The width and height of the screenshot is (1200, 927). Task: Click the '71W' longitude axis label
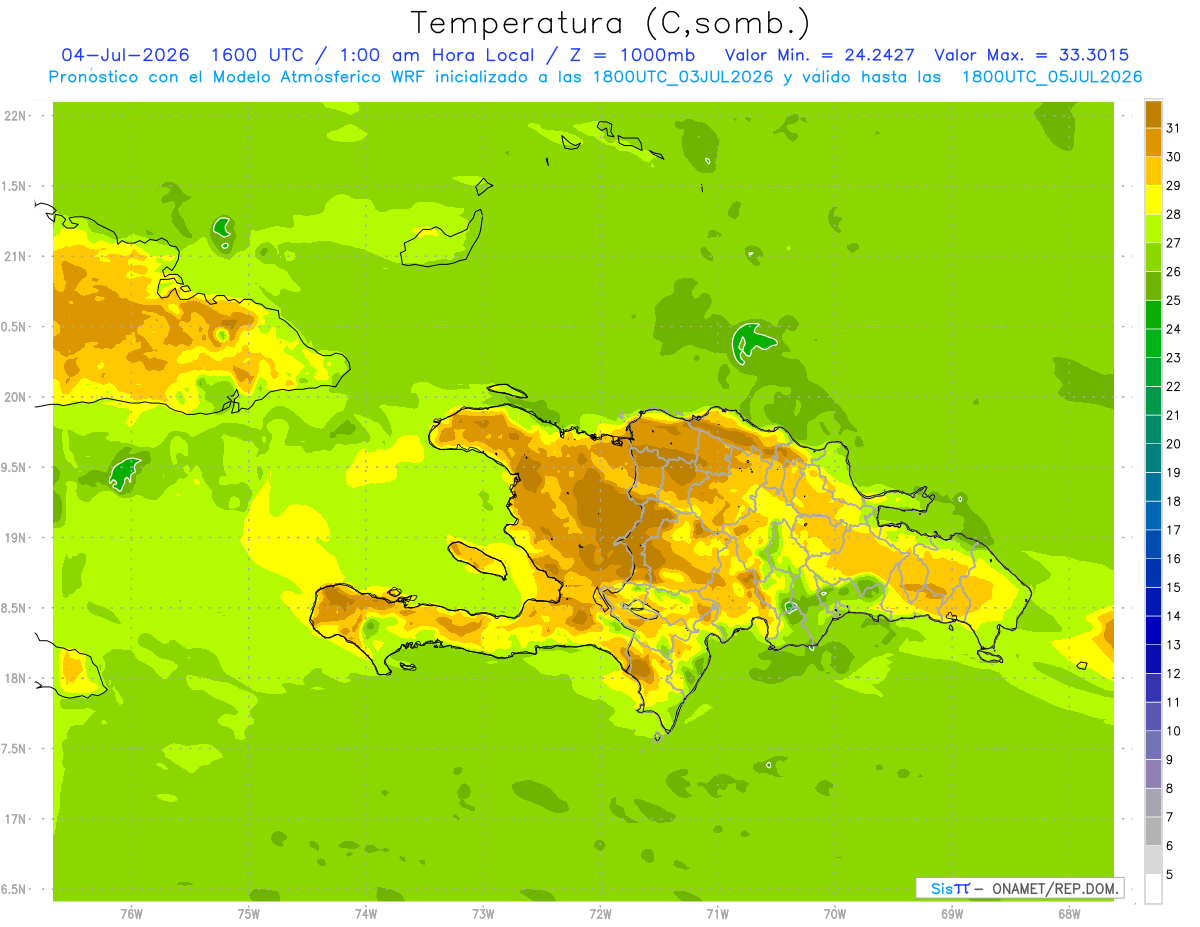(717, 914)
